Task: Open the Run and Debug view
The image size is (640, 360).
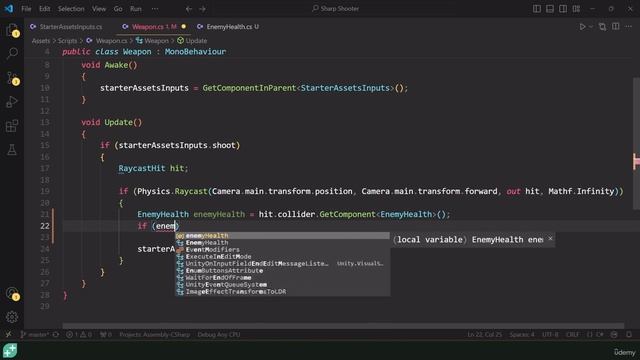Action: (x=12, y=102)
